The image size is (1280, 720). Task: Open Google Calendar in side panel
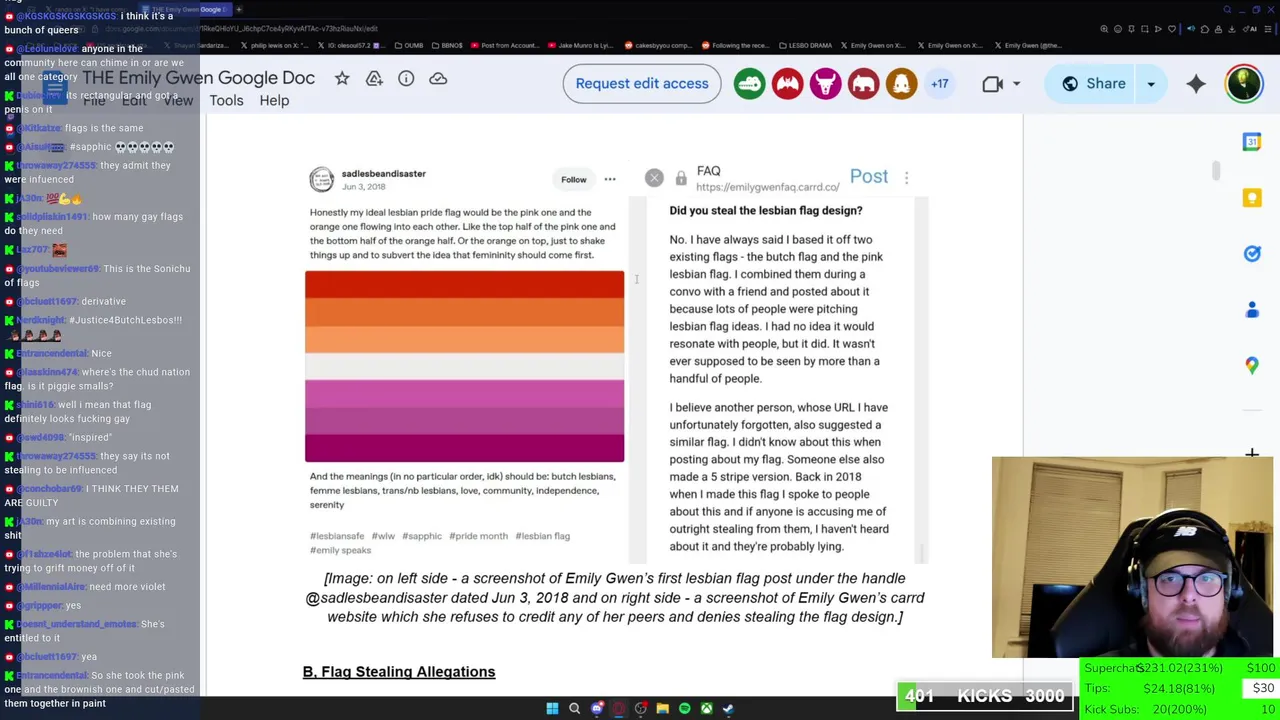[1252, 142]
